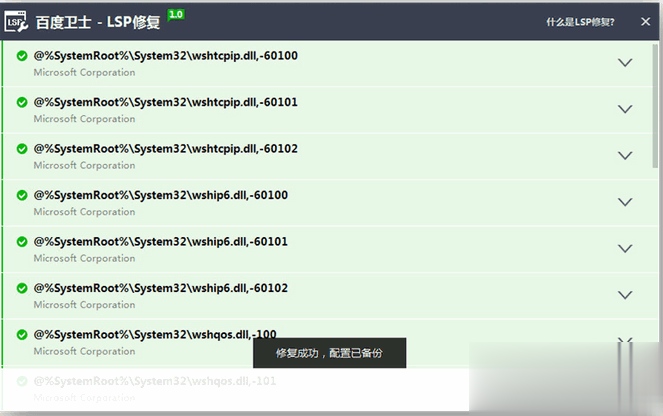
Task: Click Microsoft Corporation under wship6.dll,-60101
Action: [85, 259]
